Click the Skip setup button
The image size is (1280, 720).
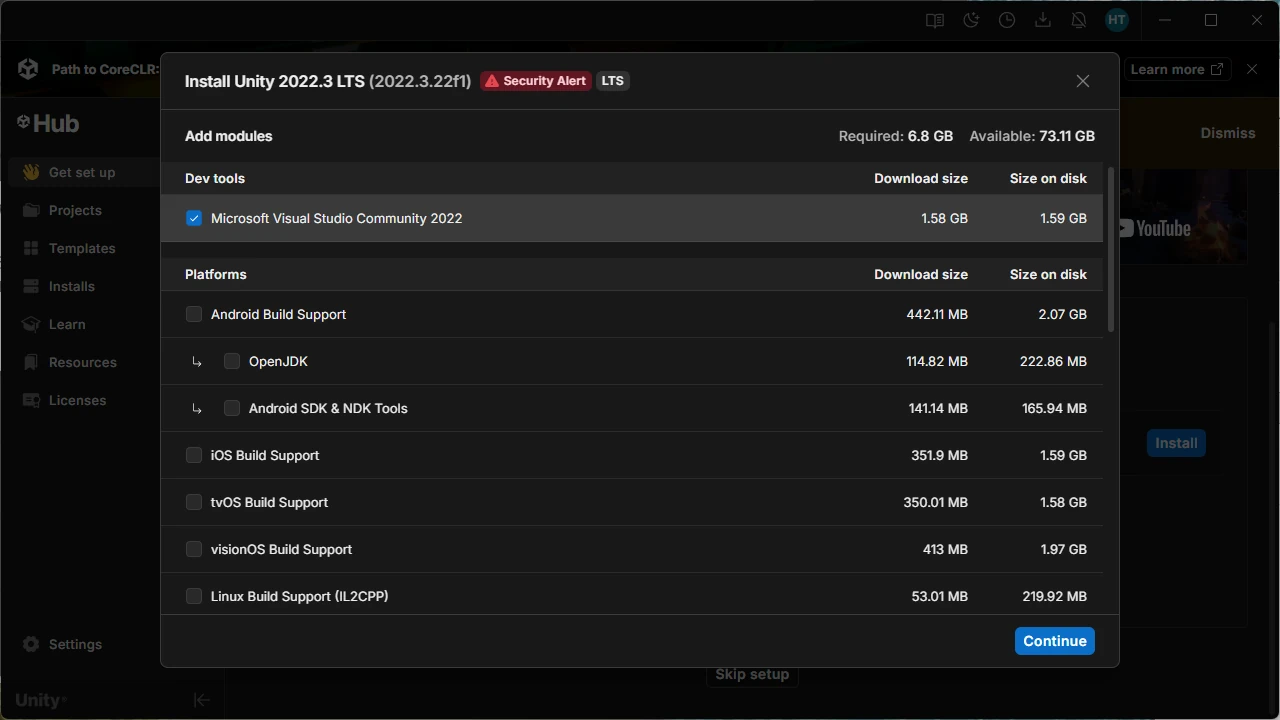[752, 674]
